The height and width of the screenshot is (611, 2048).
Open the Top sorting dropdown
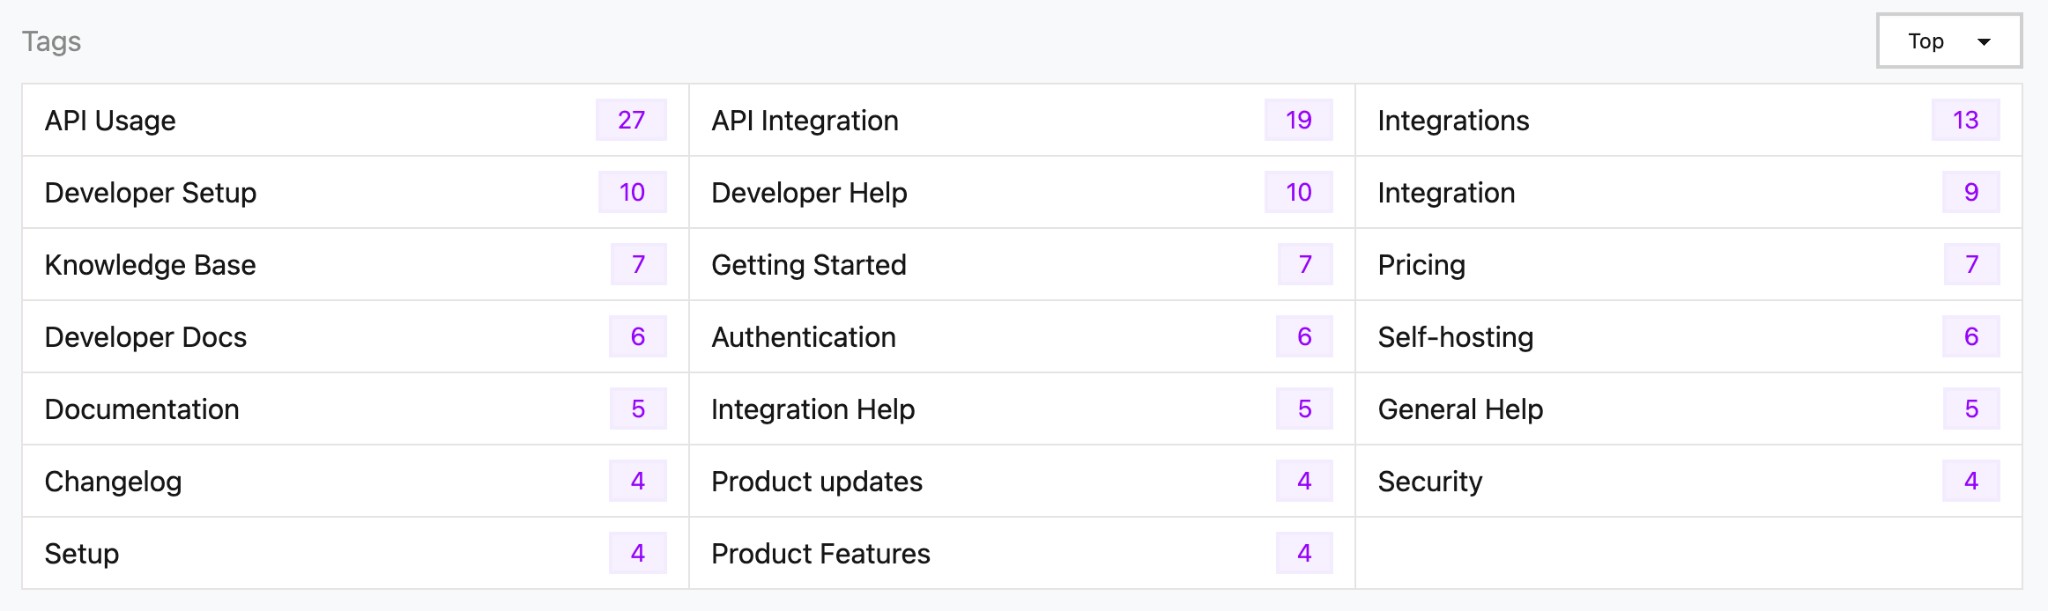tap(1946, 41)
